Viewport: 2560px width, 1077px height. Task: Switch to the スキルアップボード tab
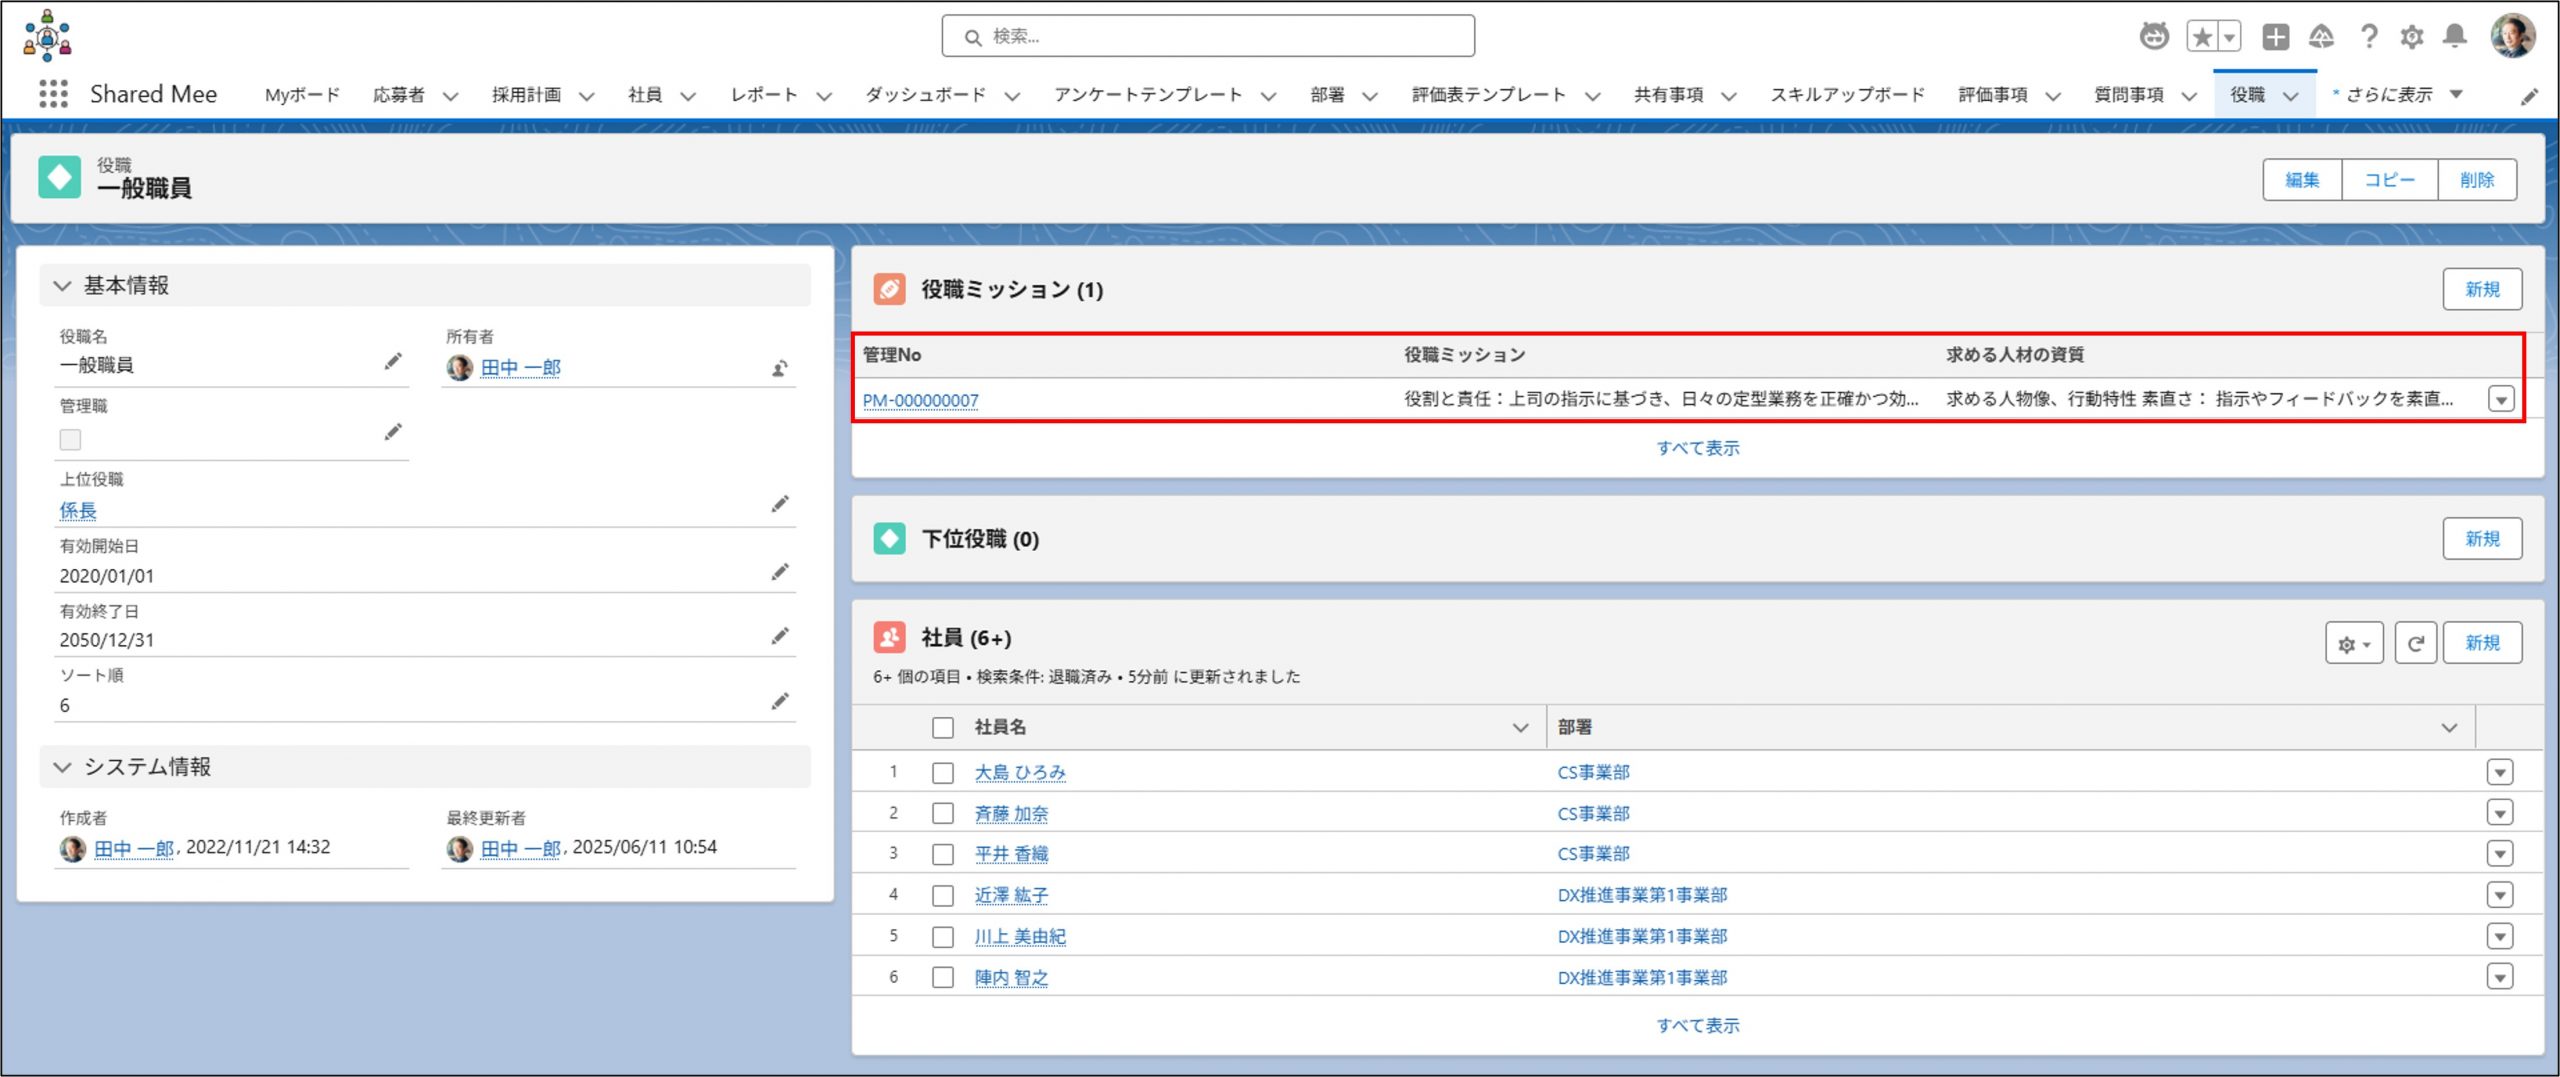1847,95
